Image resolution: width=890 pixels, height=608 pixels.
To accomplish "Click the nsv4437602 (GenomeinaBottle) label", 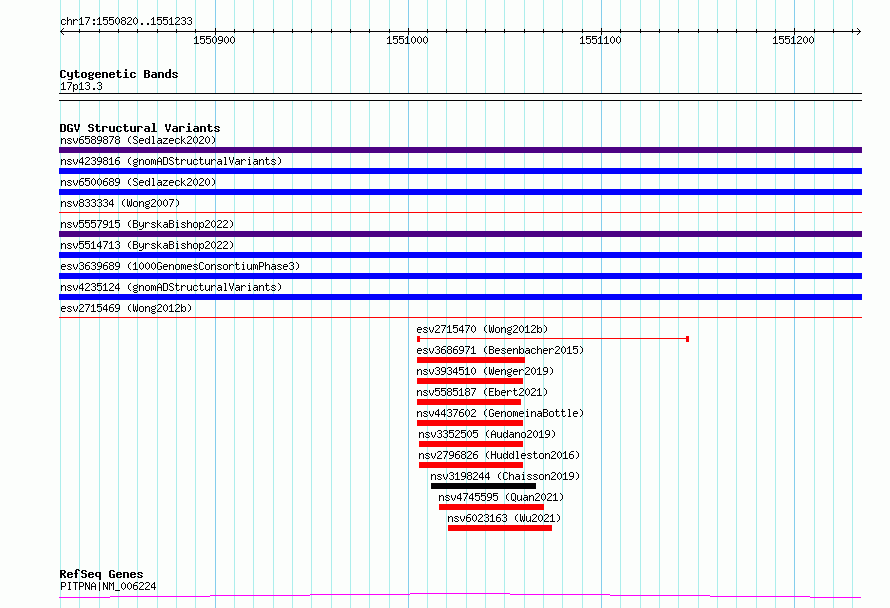I will pos(500,413).
